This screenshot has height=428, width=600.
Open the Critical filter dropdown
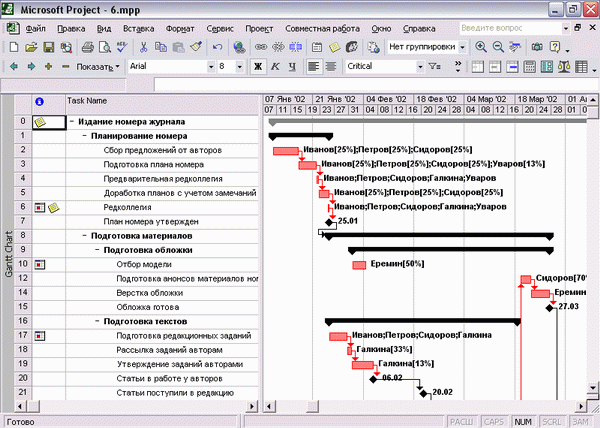(420, 67)
